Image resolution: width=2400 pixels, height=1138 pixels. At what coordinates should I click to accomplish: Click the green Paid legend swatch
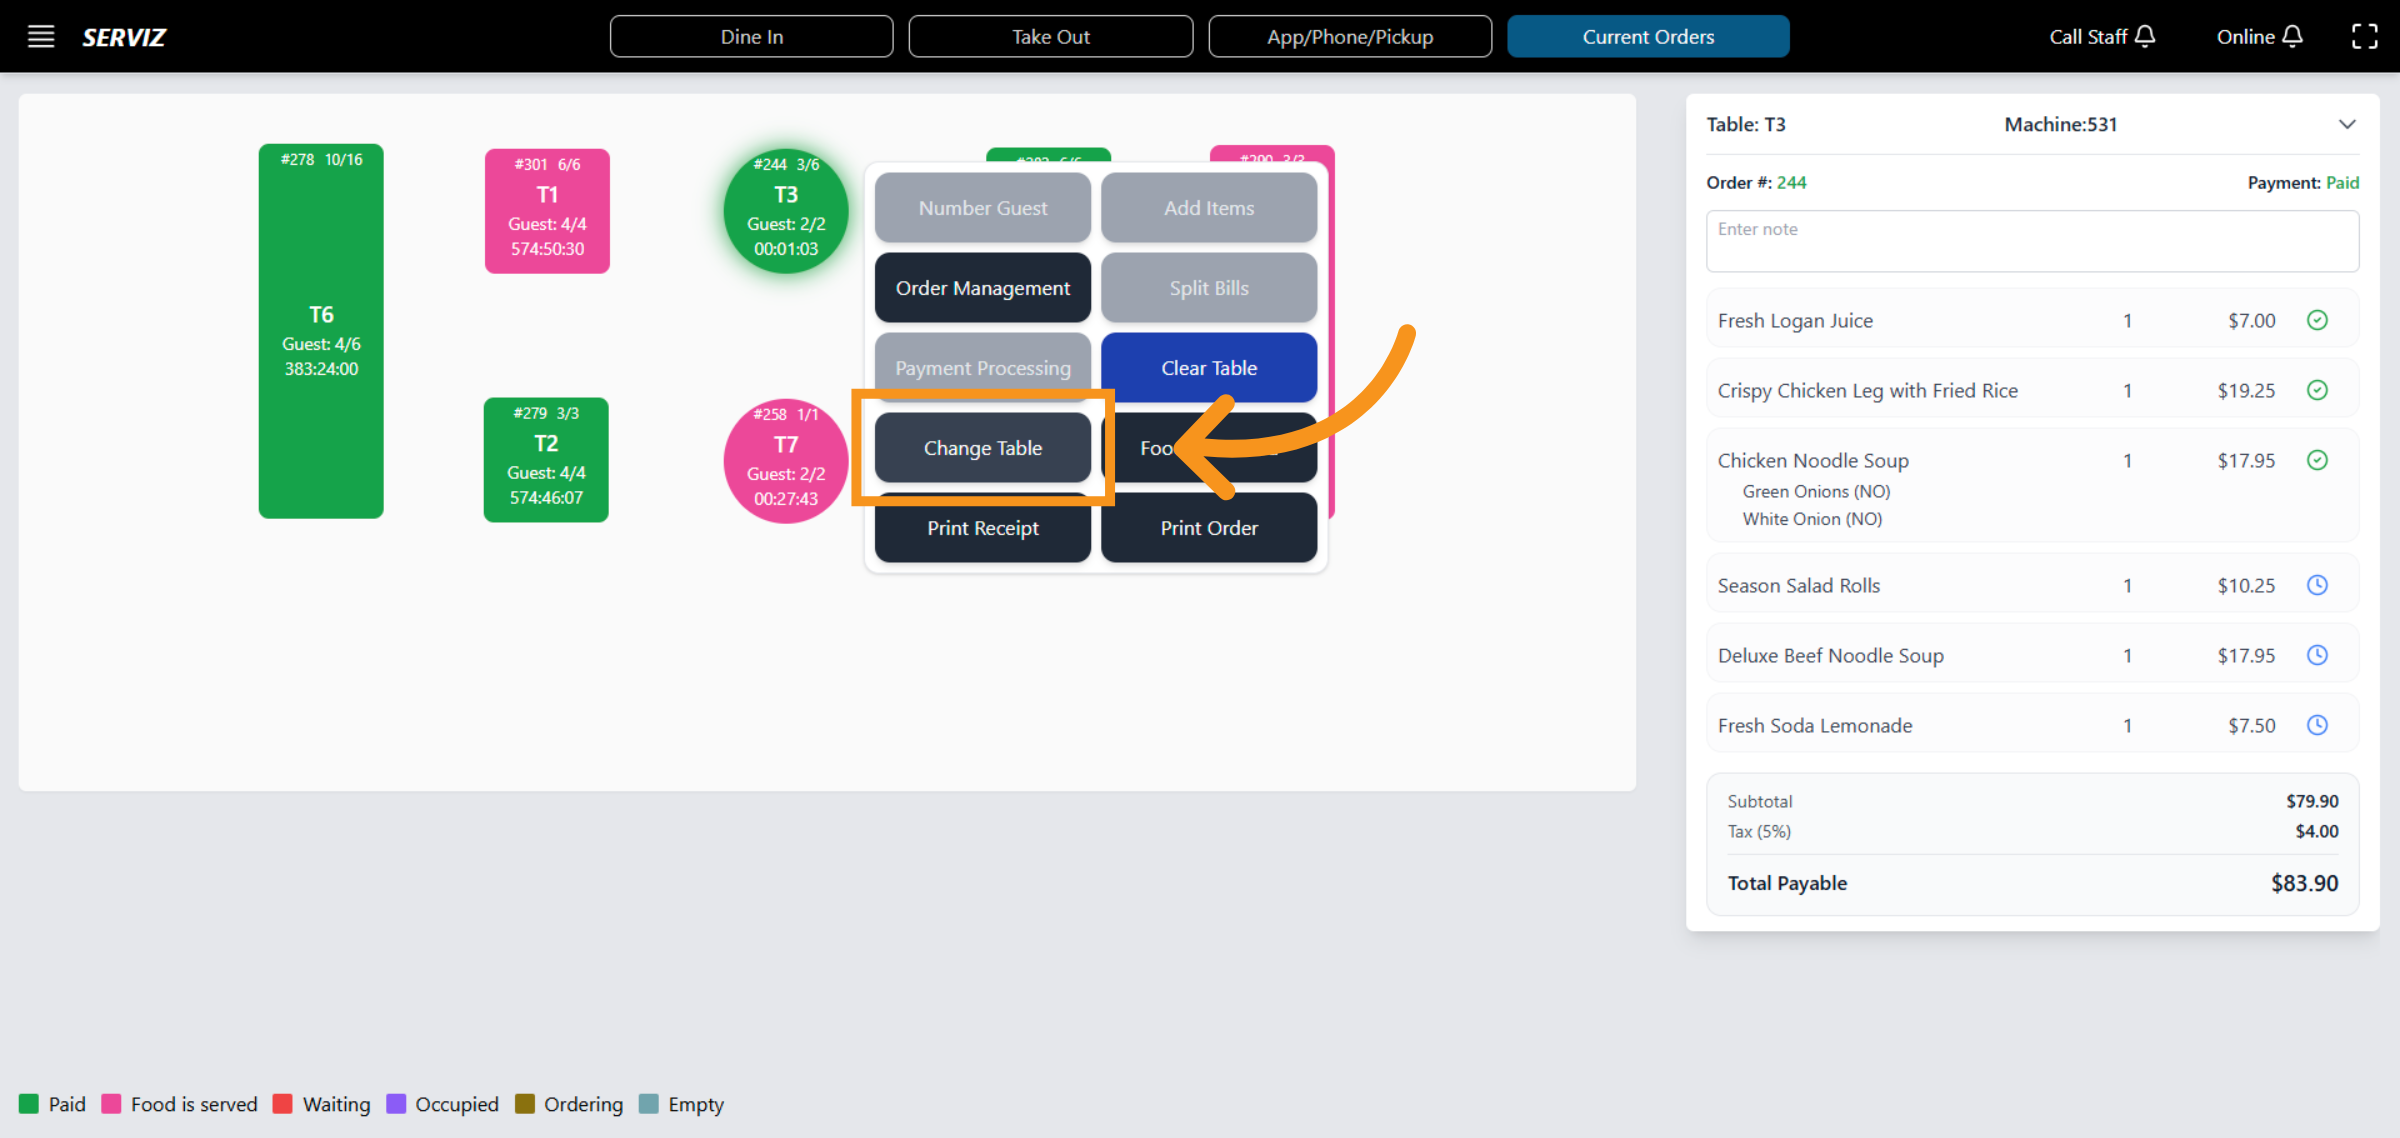(x=29, y=1104)
